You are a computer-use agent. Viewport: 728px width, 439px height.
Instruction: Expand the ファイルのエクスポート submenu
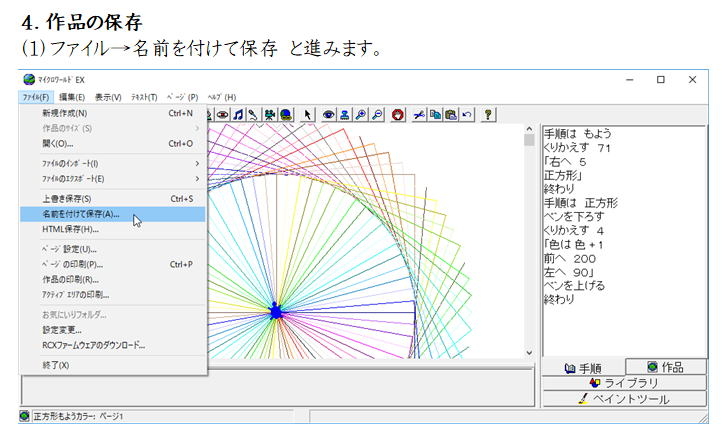click(113, 179)
